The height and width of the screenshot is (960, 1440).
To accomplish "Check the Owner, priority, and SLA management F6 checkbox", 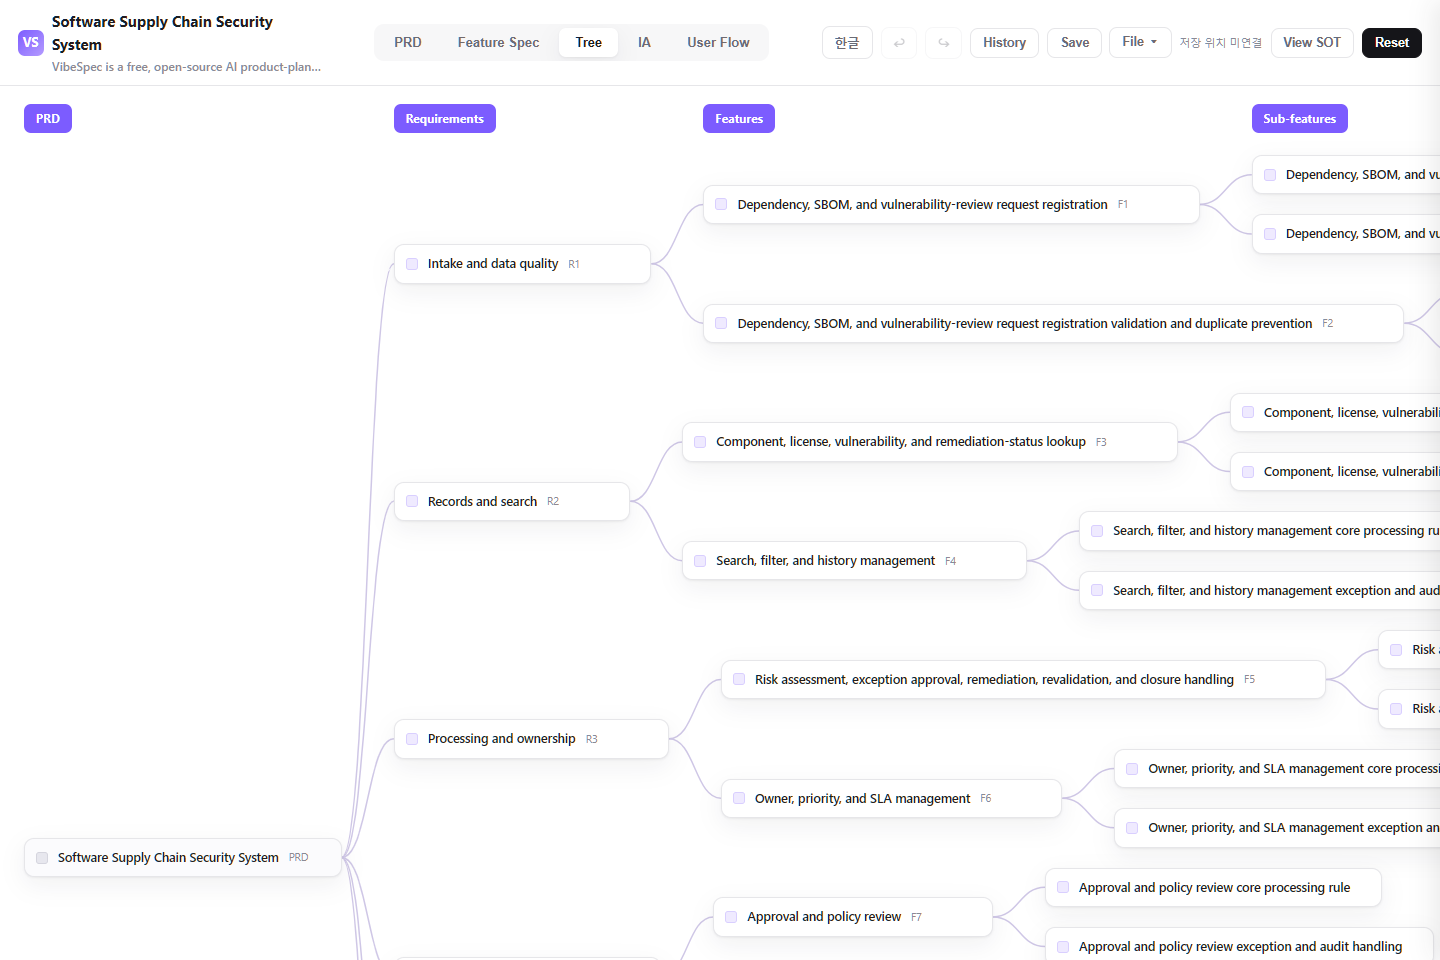I will pyautogui.click(x=739, y=799).
